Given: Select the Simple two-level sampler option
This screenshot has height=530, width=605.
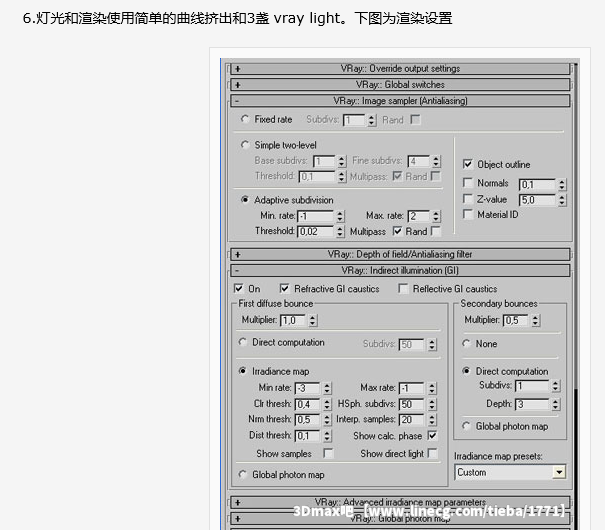Looking at the screenshot, I should [246, 145].
